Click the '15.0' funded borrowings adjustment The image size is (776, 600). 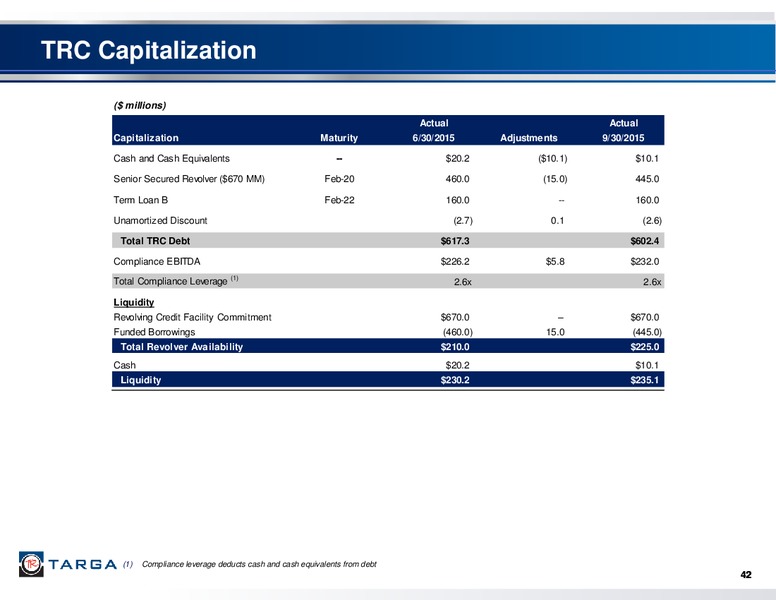point(555,332)
